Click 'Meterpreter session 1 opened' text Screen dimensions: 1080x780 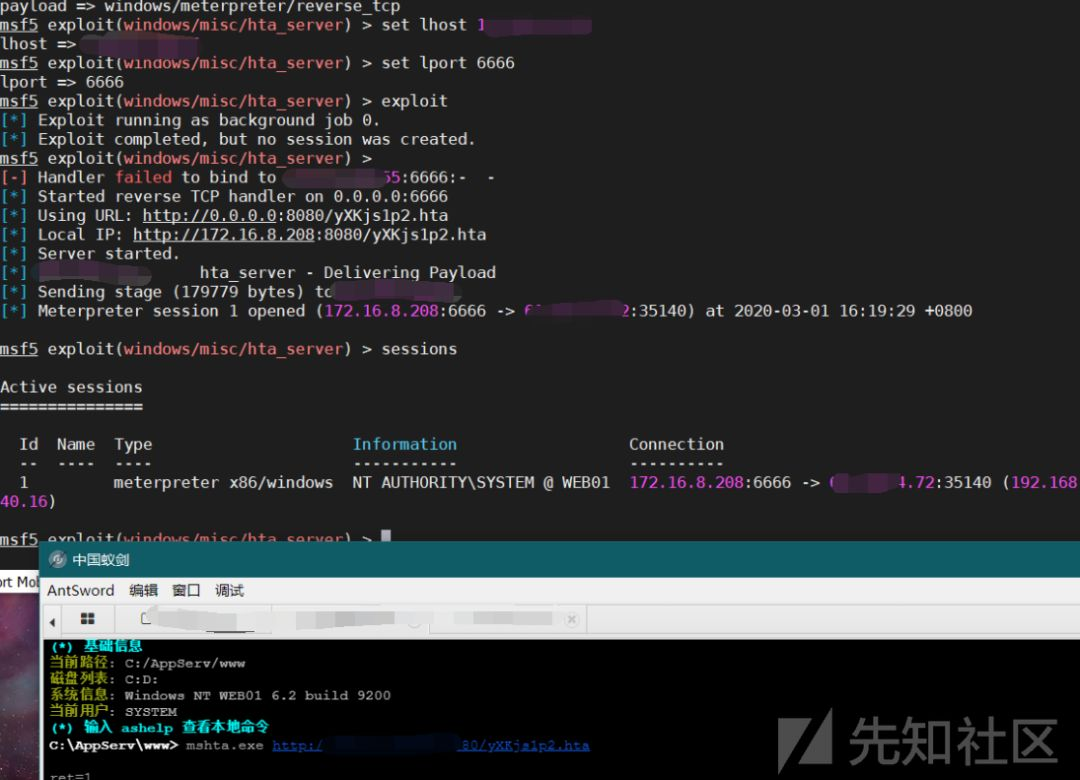point(171,311)
